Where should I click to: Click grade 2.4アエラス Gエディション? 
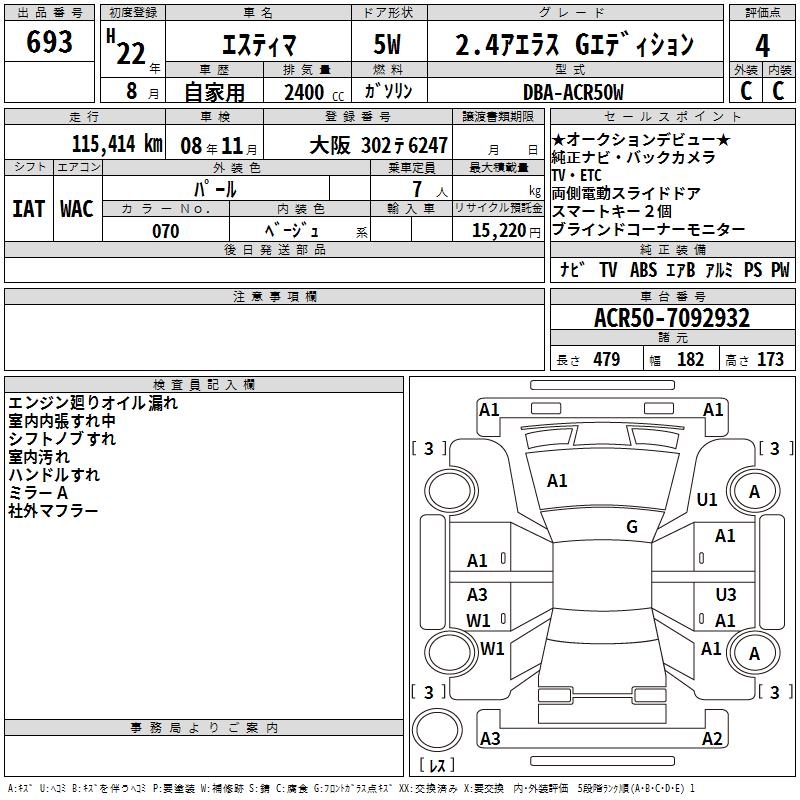click(574, 45)
